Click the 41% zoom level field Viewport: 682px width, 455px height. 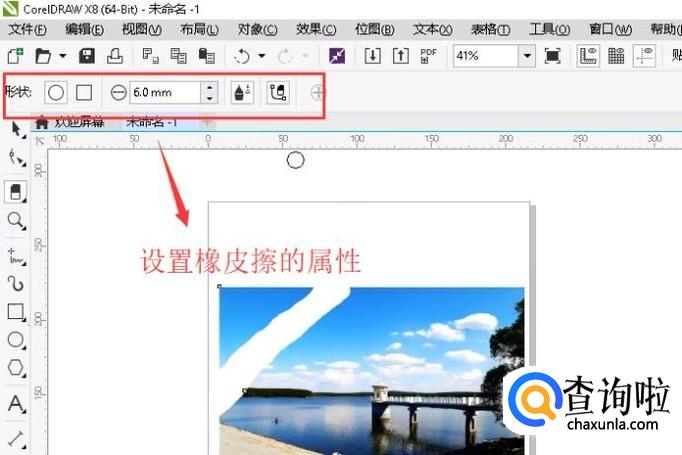pos(485,56)
